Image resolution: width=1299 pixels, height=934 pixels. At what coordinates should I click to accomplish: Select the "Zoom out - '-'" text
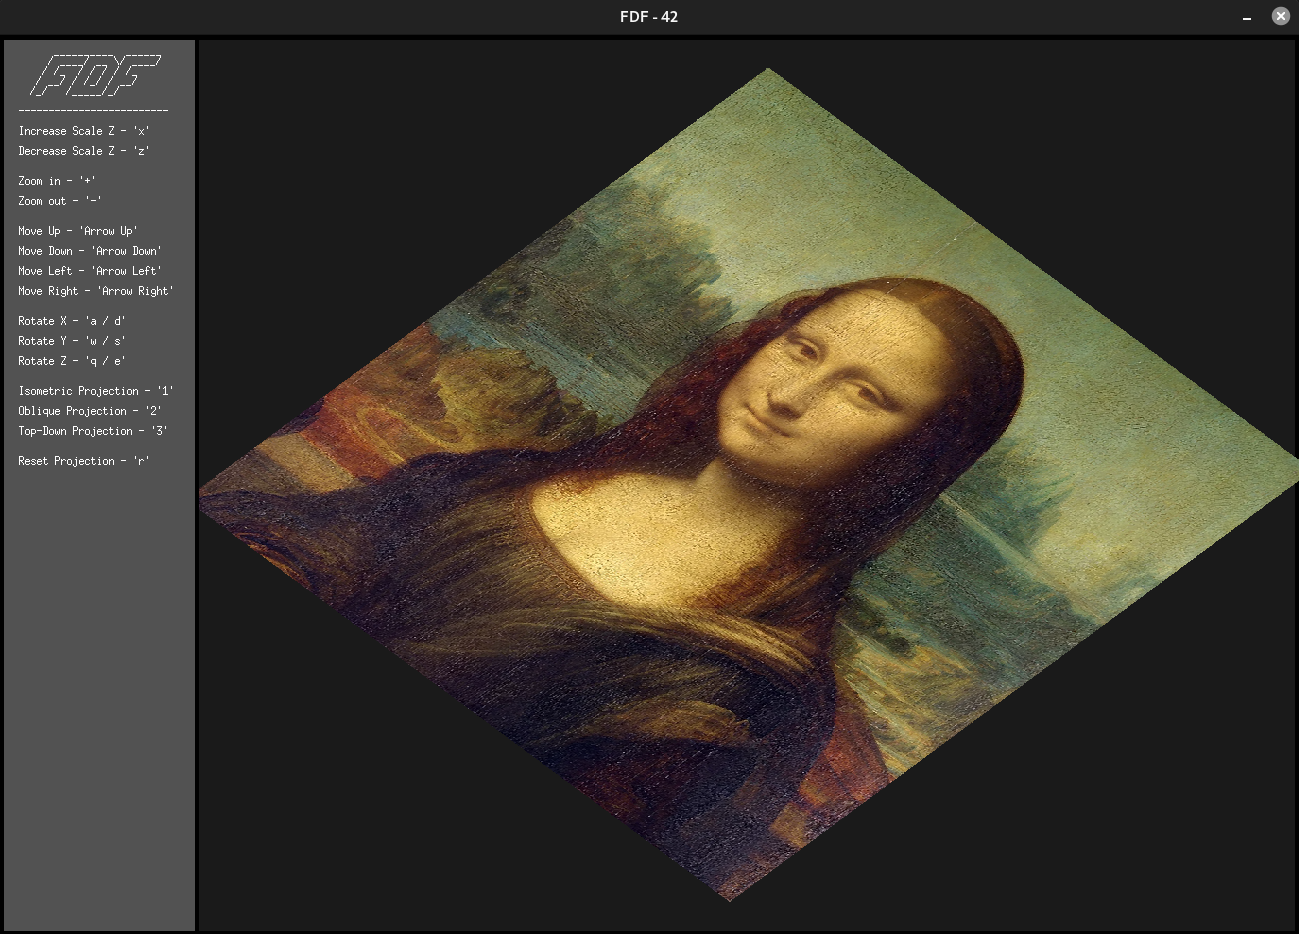click(60, 201)
